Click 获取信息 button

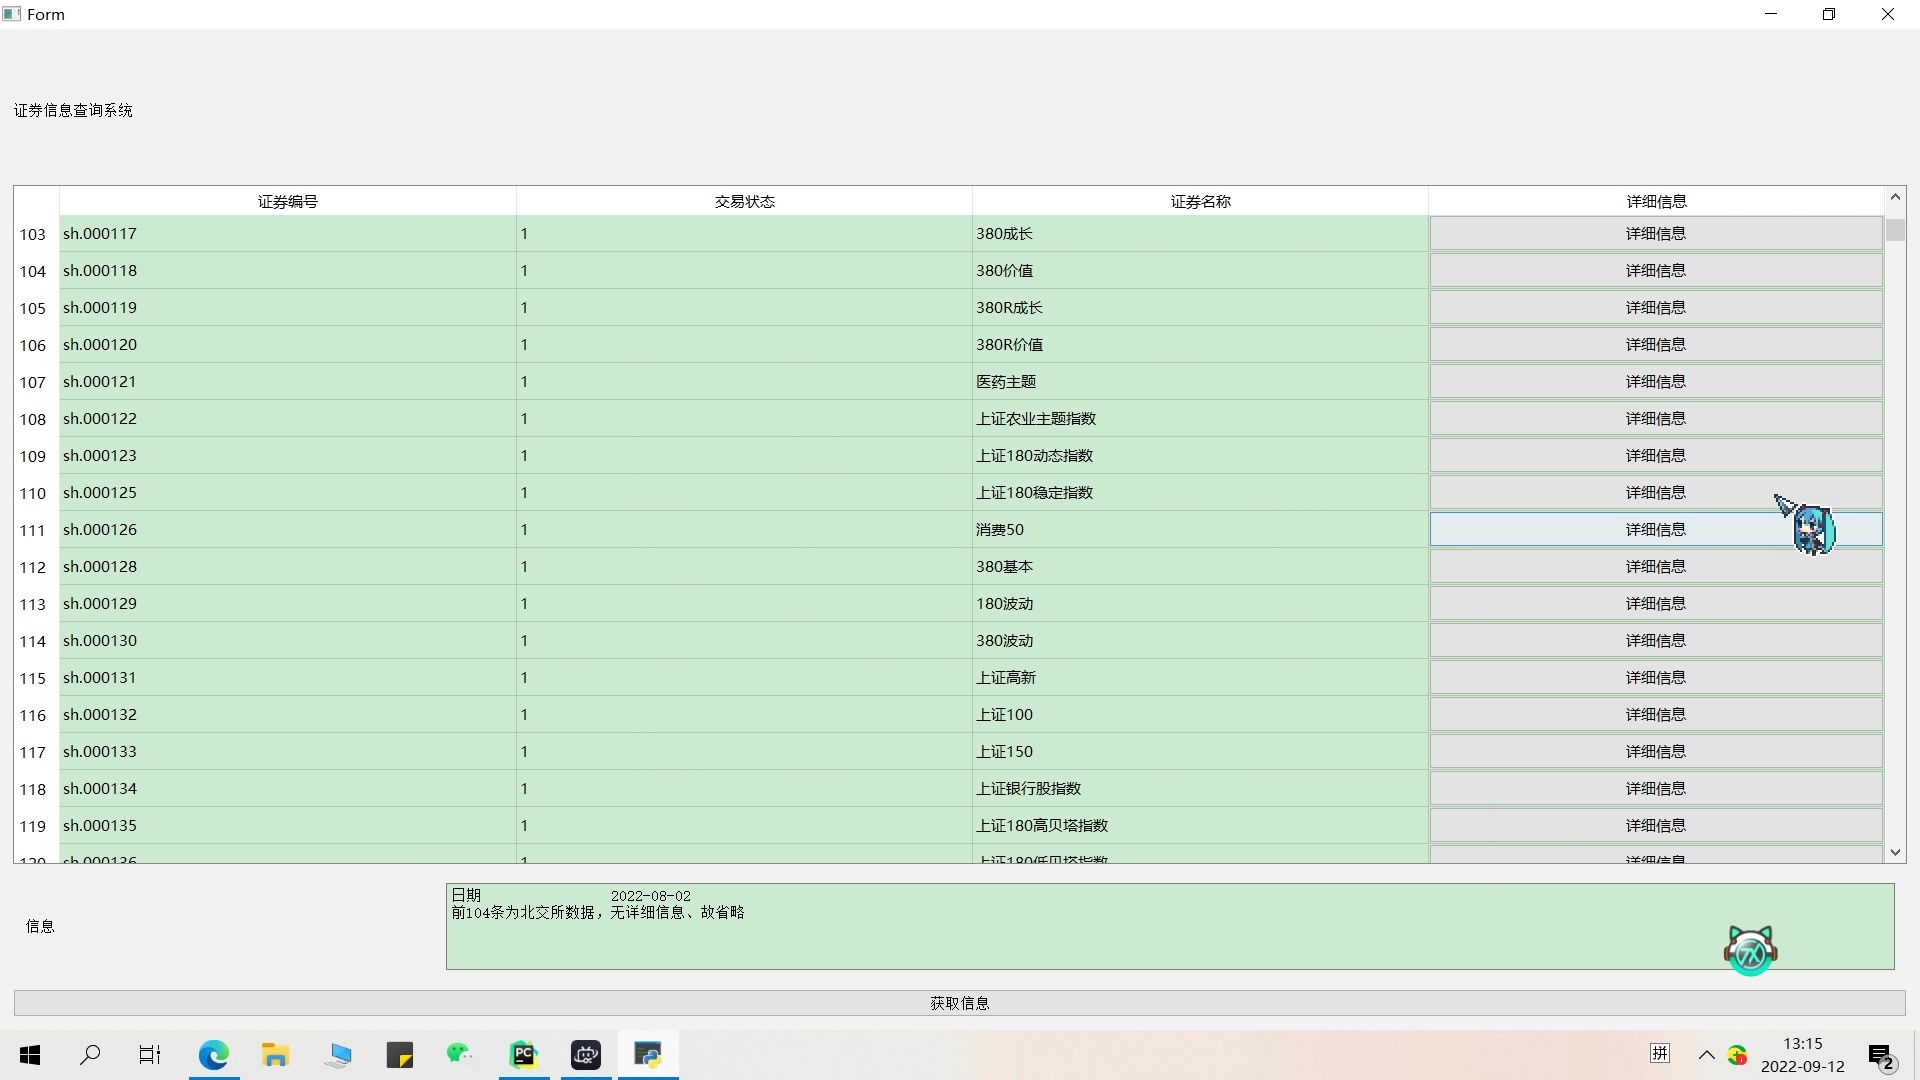[959, 1003]
